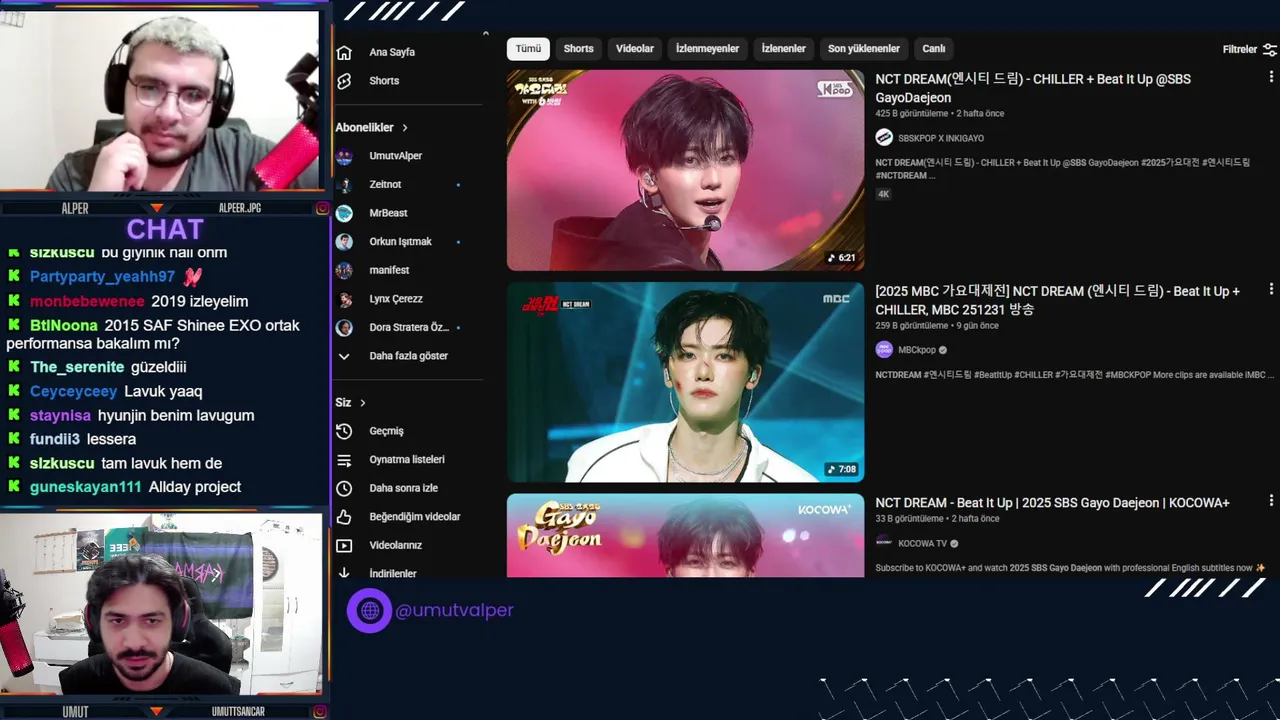Open the Shorts sidebar icon
The height and width of the screenshot is (720, 1280).
pos(344,81)
